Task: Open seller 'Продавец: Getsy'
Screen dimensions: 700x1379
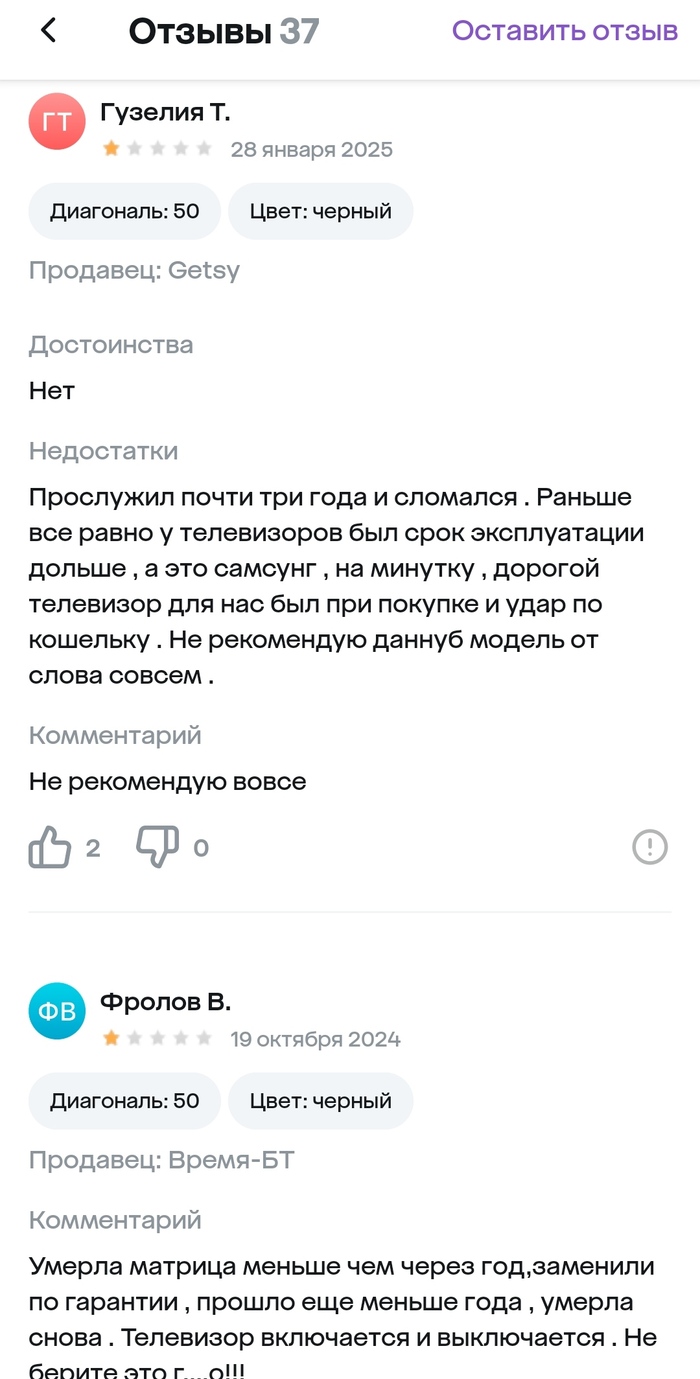Action: [x=134, y=270]
